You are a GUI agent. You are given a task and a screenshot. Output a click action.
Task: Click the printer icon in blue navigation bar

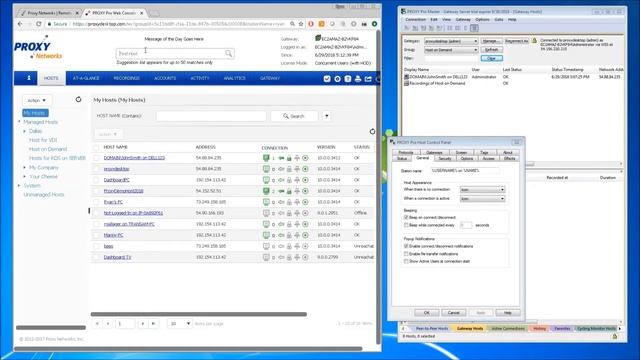pos(358,79)
